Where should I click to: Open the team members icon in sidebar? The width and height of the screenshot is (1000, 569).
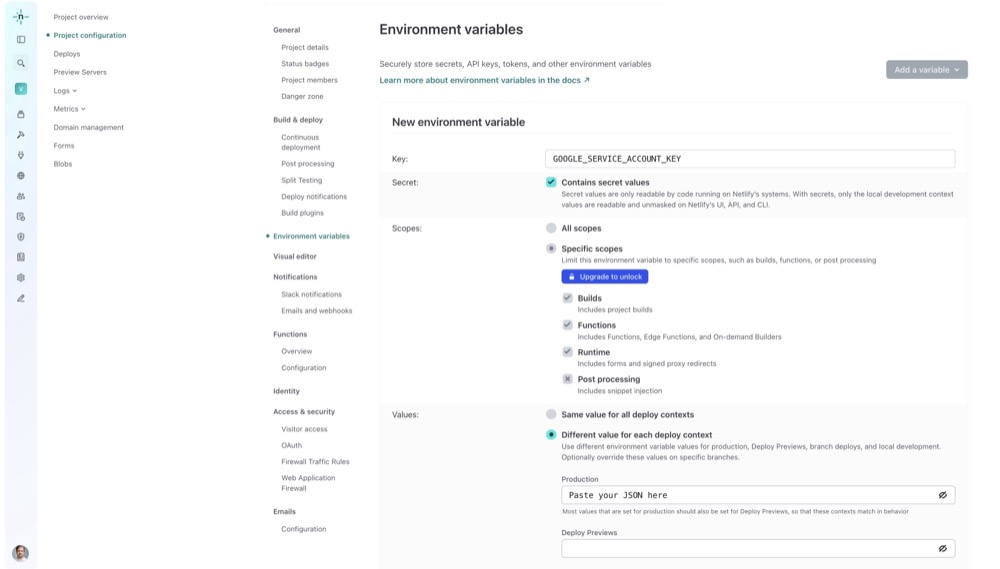point(21,196)
